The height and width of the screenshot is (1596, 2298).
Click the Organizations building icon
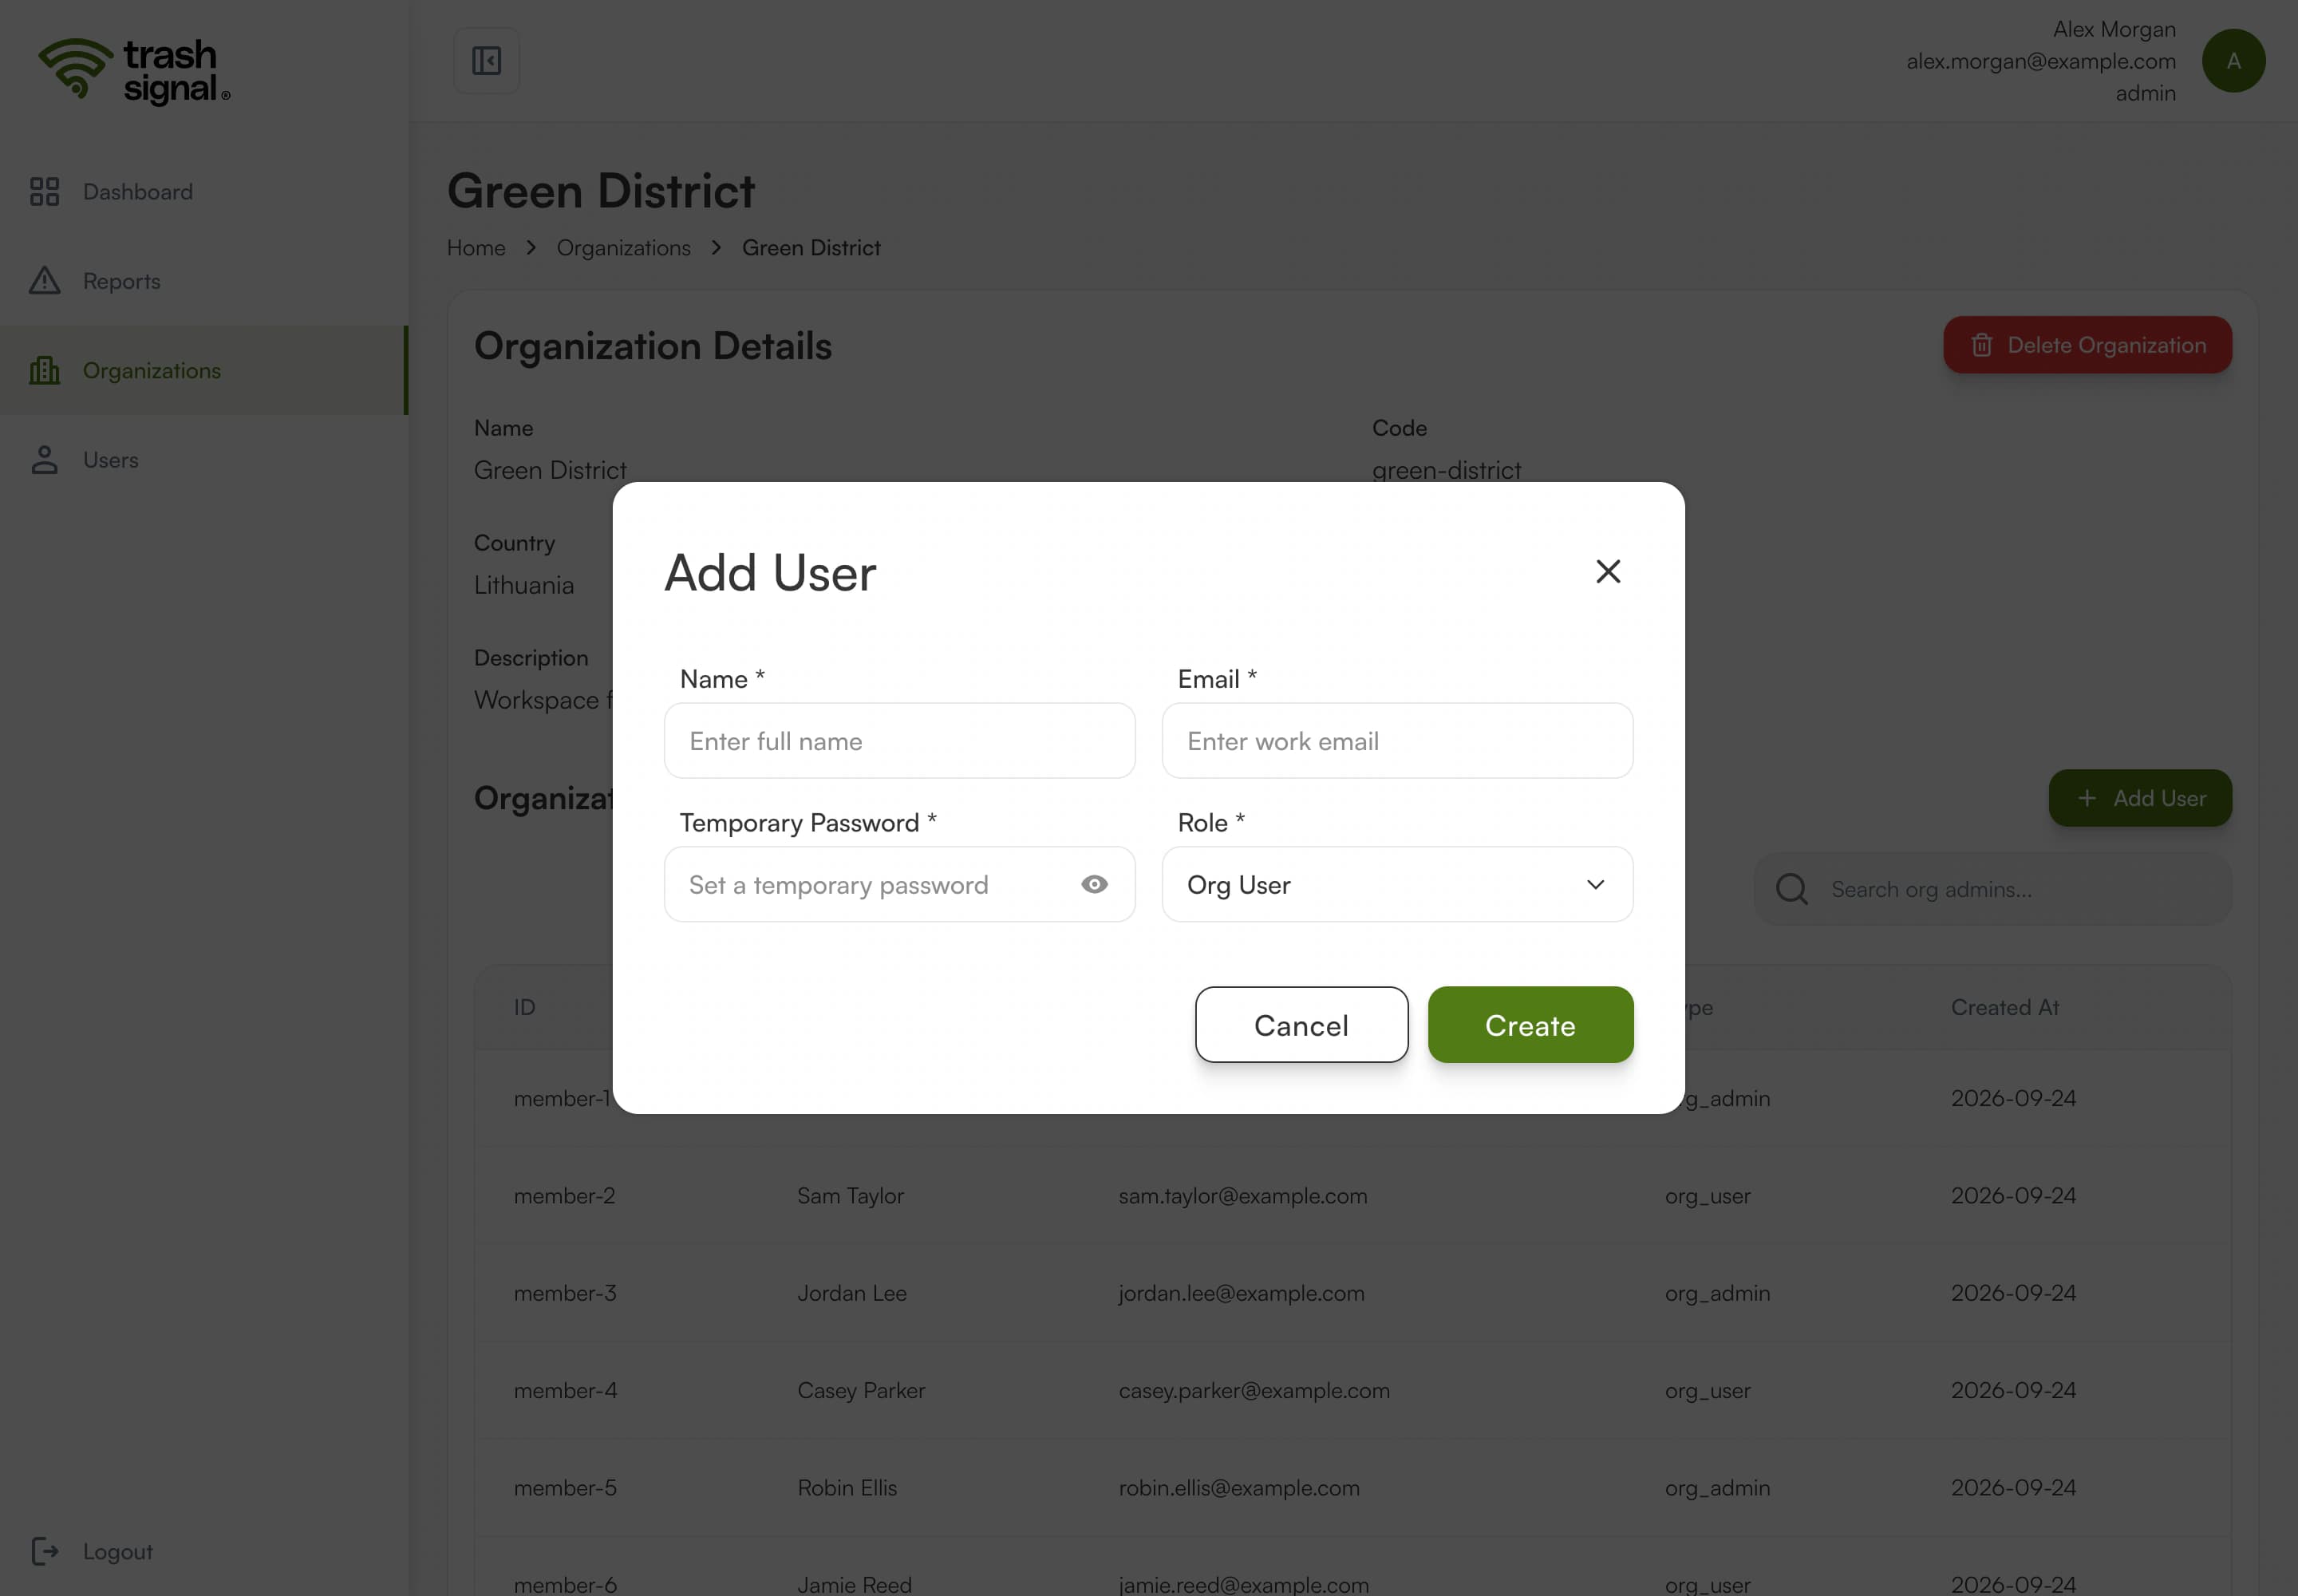[44, 371]
